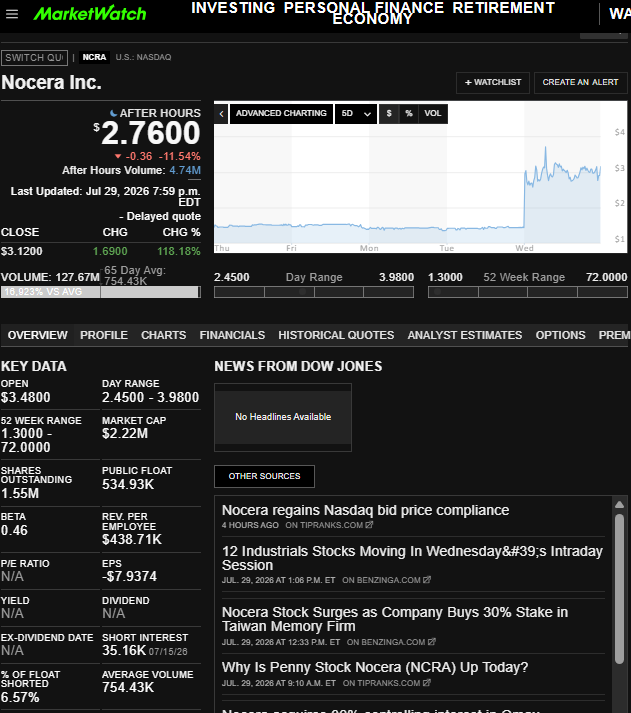Collapse chart panel with left chevron
Viewport: 631px width, 713px height.
click(221, 114)
